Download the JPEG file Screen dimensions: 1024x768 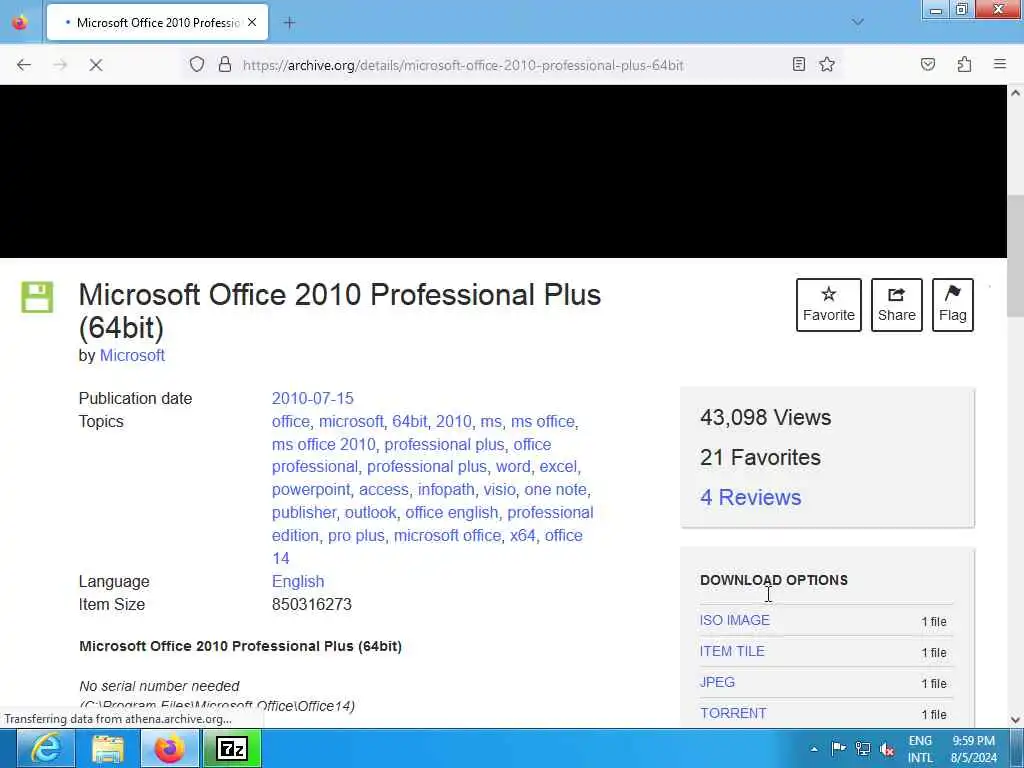click(x=717, y=682)
